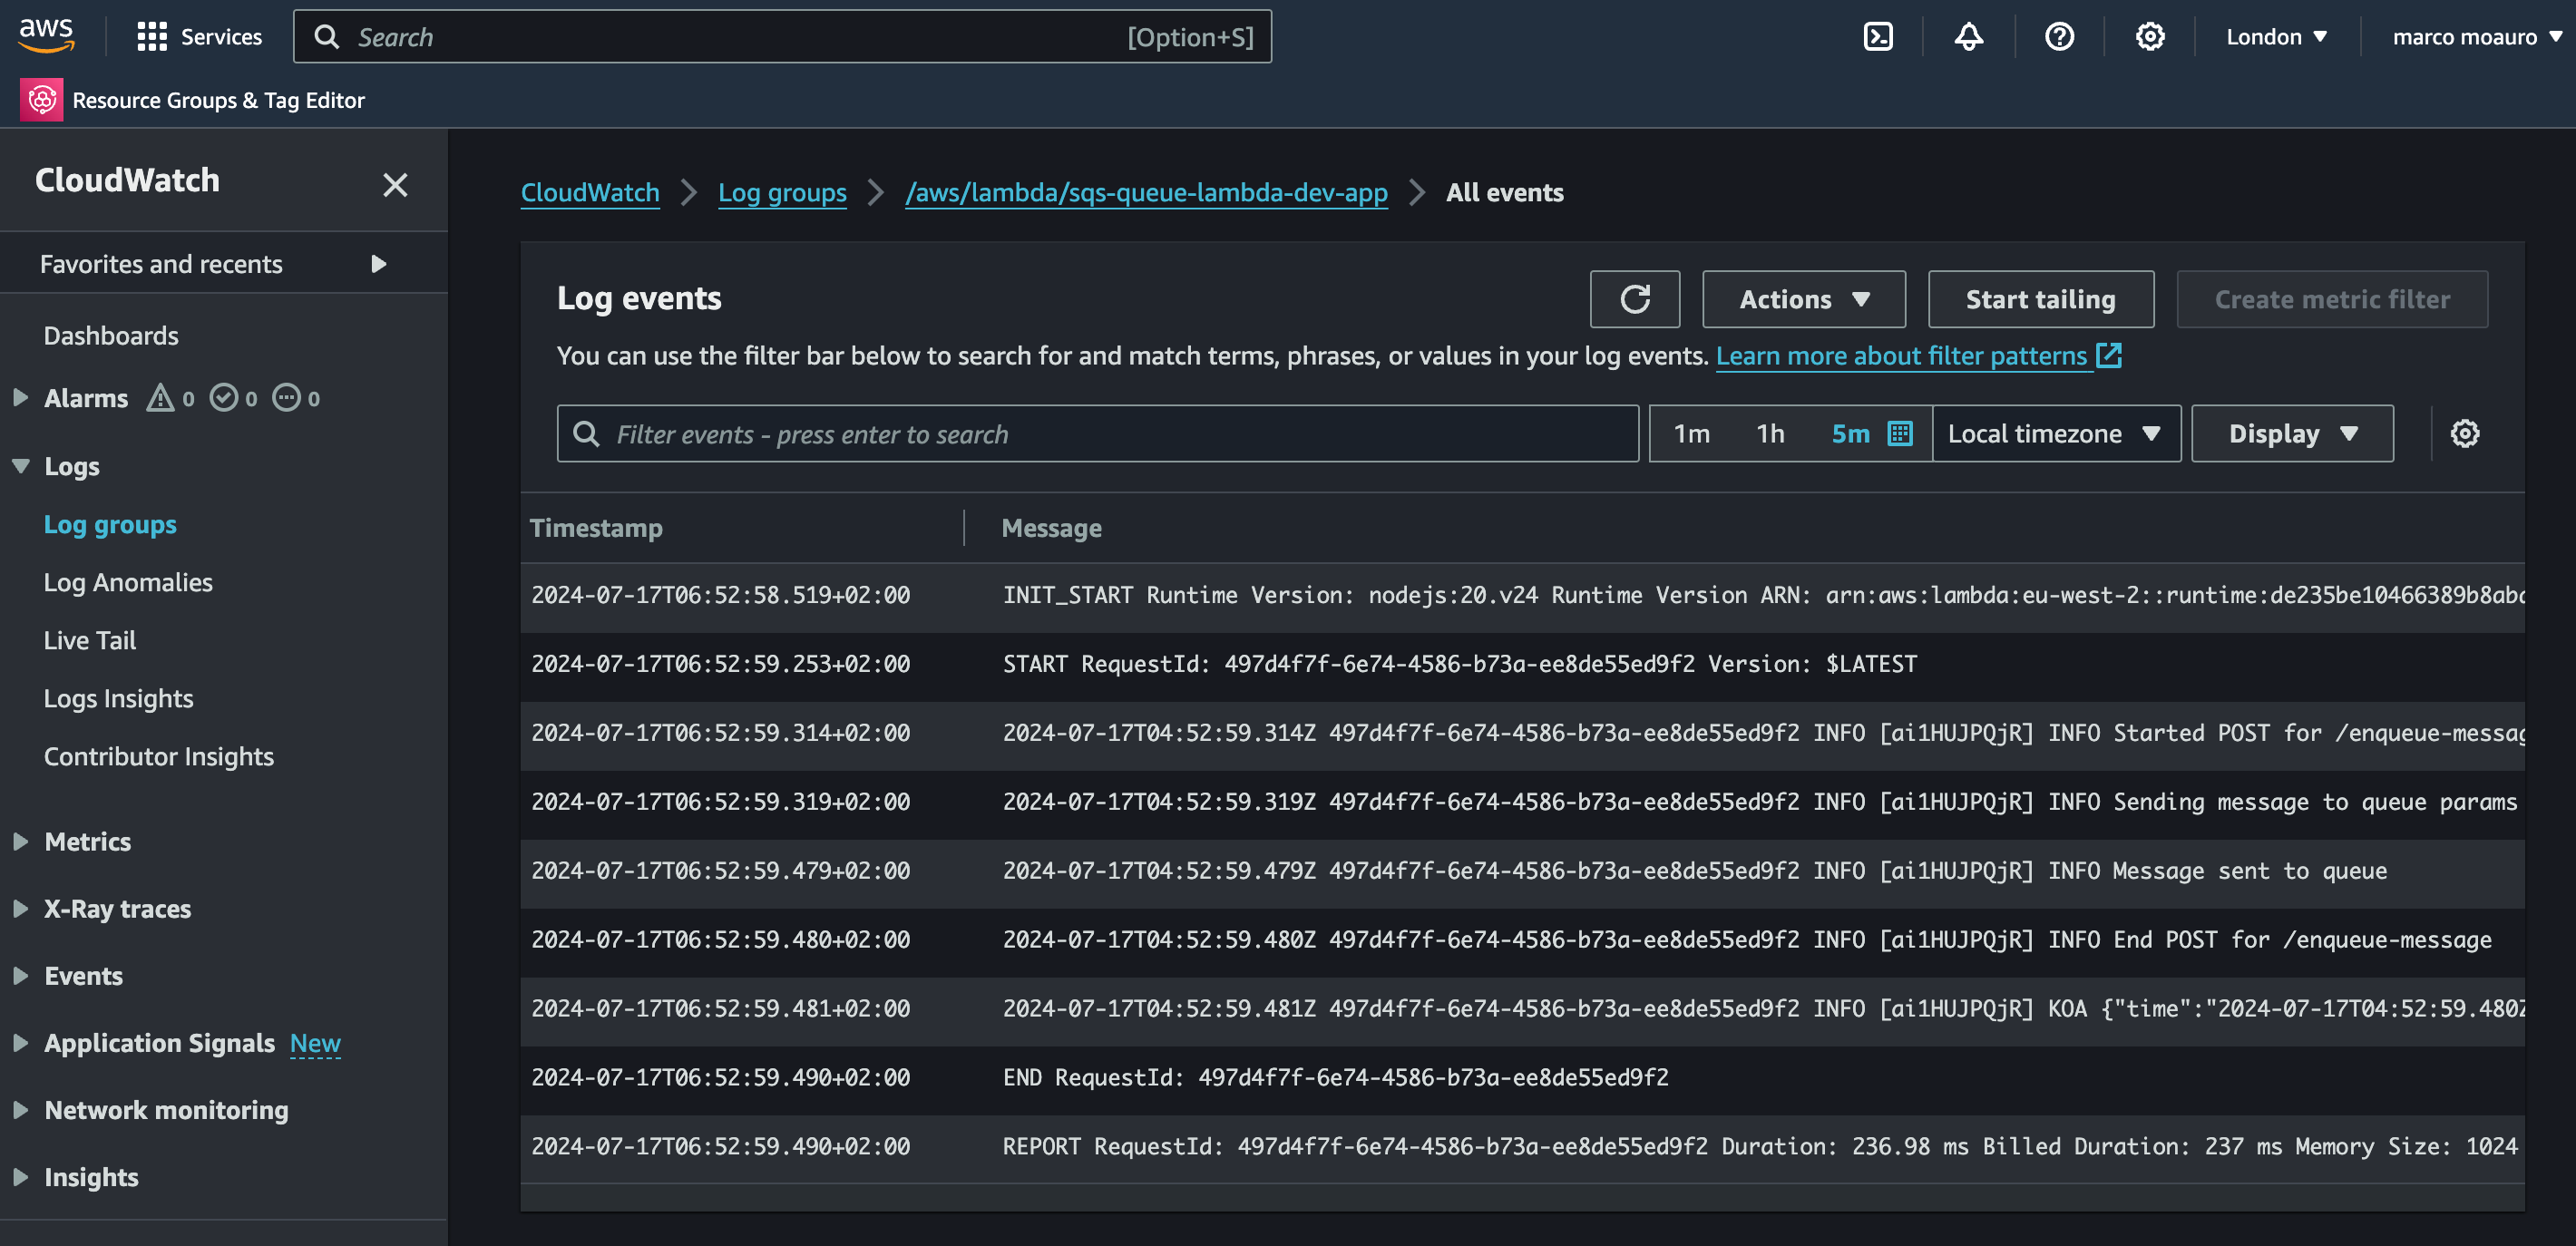Image resolution: width=2576 pixels, height=1246 pixels.
Task: Open AWS CloudShell terminal
Action: coord(1879,36)
